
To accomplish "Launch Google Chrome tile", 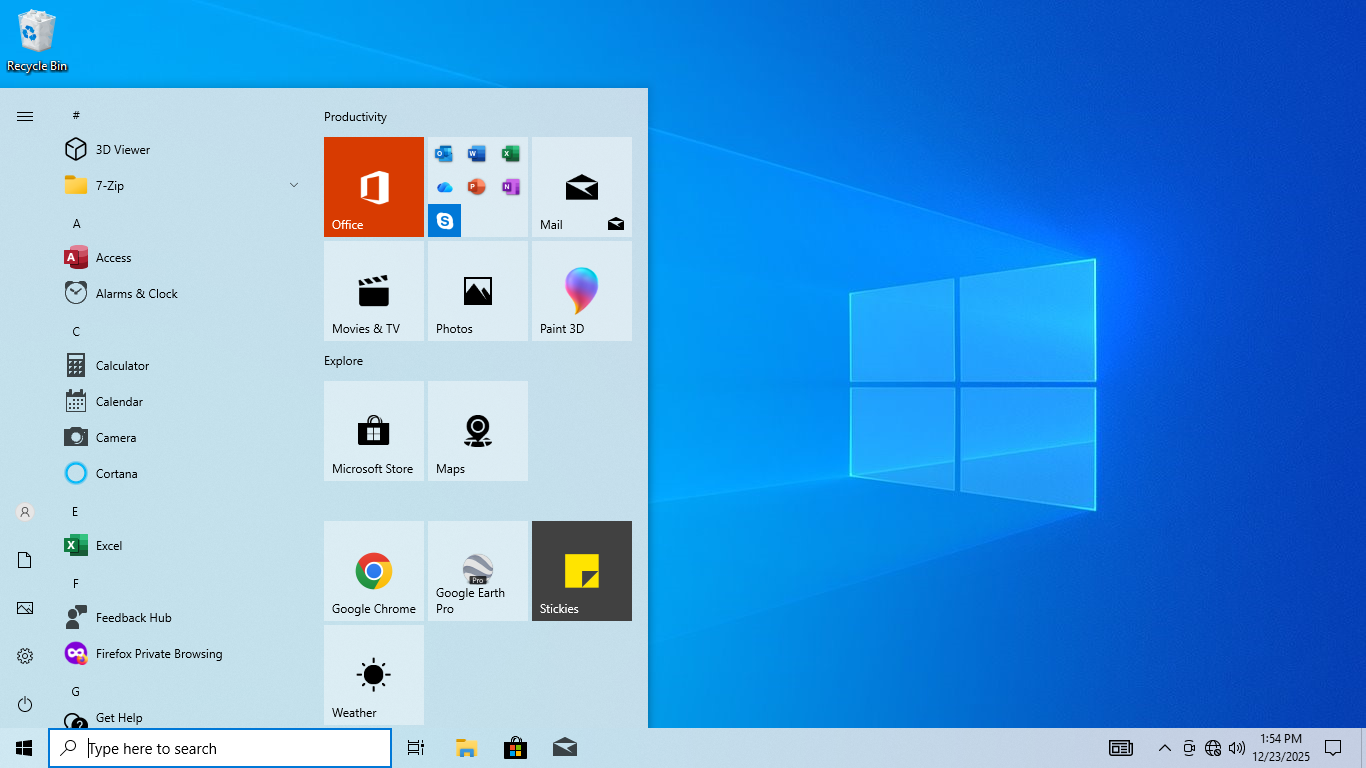I will (373, 571).
